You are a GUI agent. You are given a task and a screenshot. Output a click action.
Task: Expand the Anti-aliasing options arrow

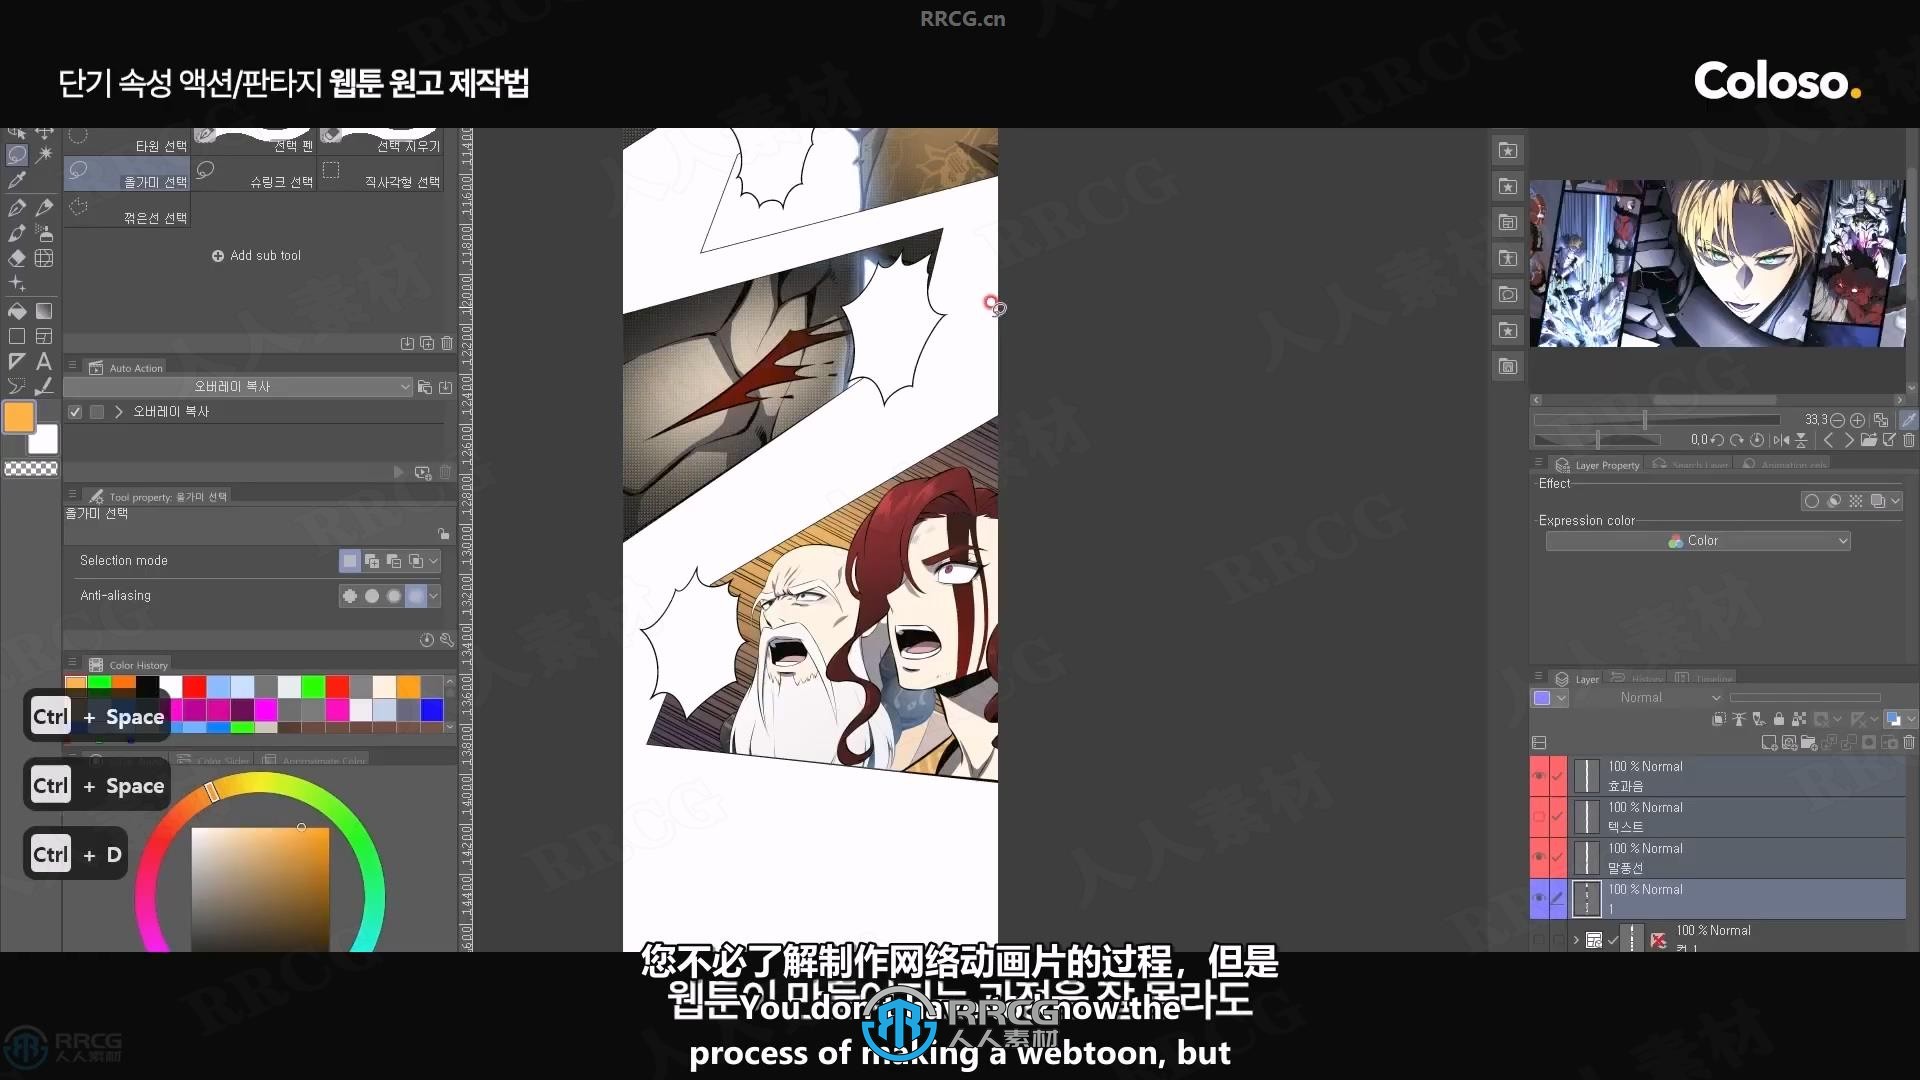434,596
